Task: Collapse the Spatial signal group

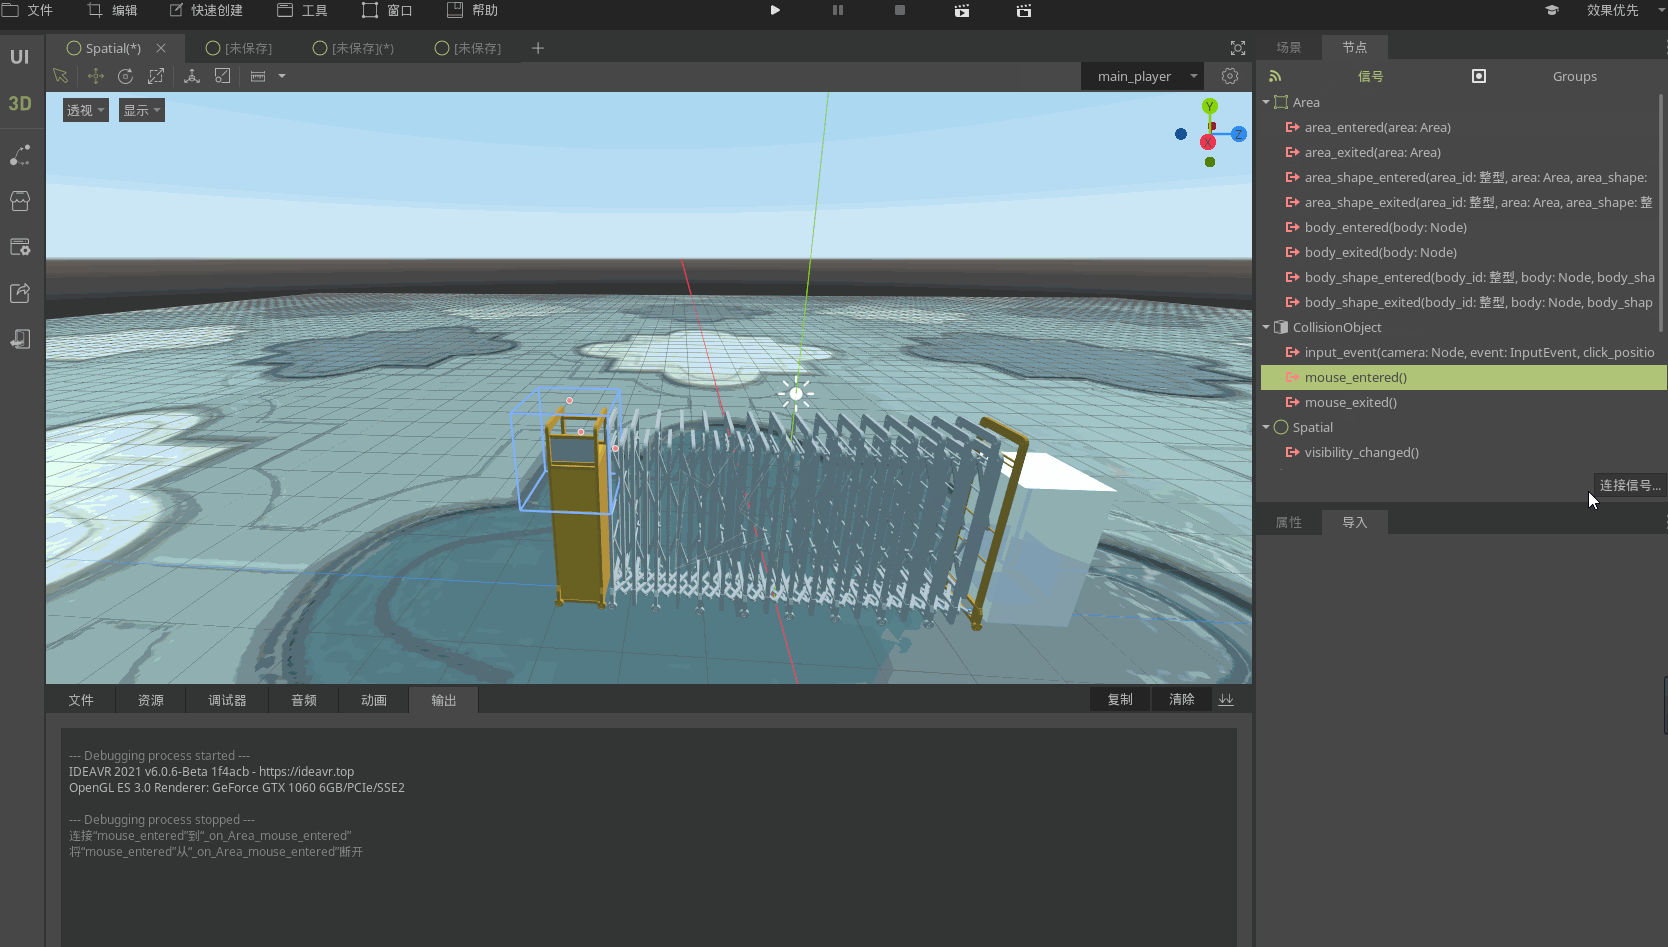Action: (1266, 427)
